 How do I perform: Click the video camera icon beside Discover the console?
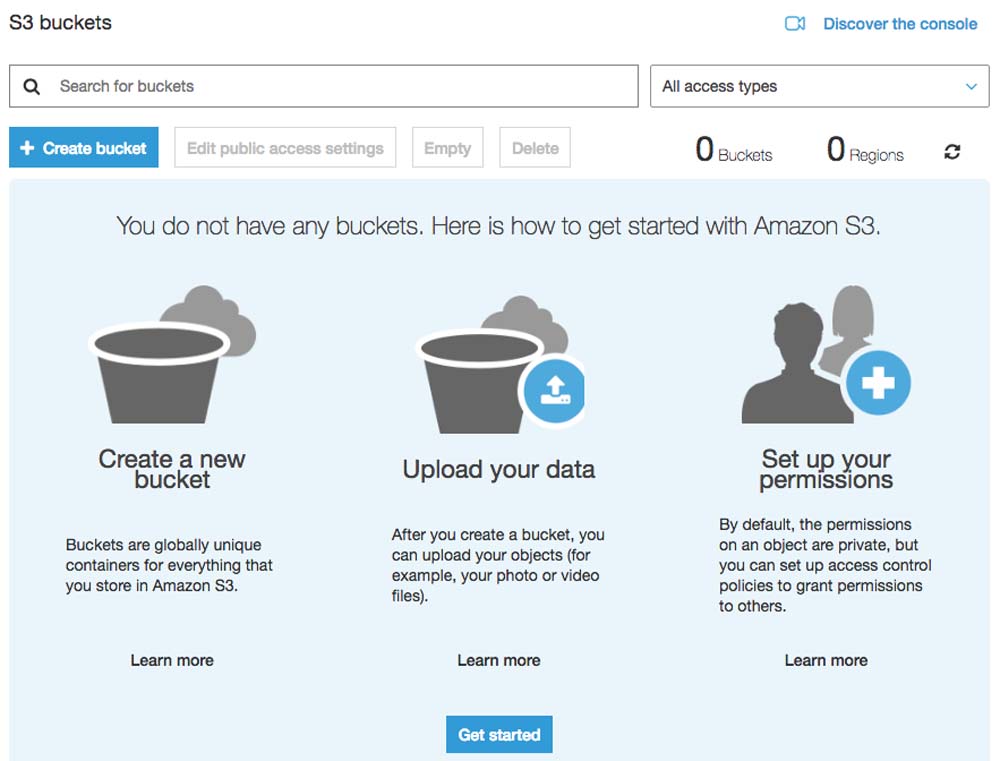tap(795, 24)
